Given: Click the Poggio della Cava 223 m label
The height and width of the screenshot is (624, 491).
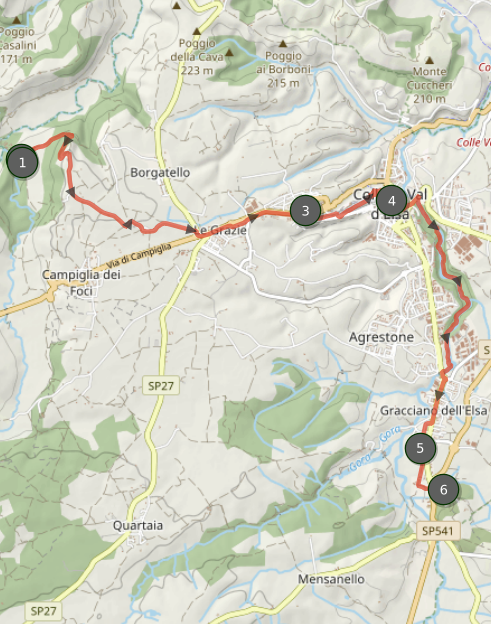Looking at the screenshot, I should coord(197,57).
